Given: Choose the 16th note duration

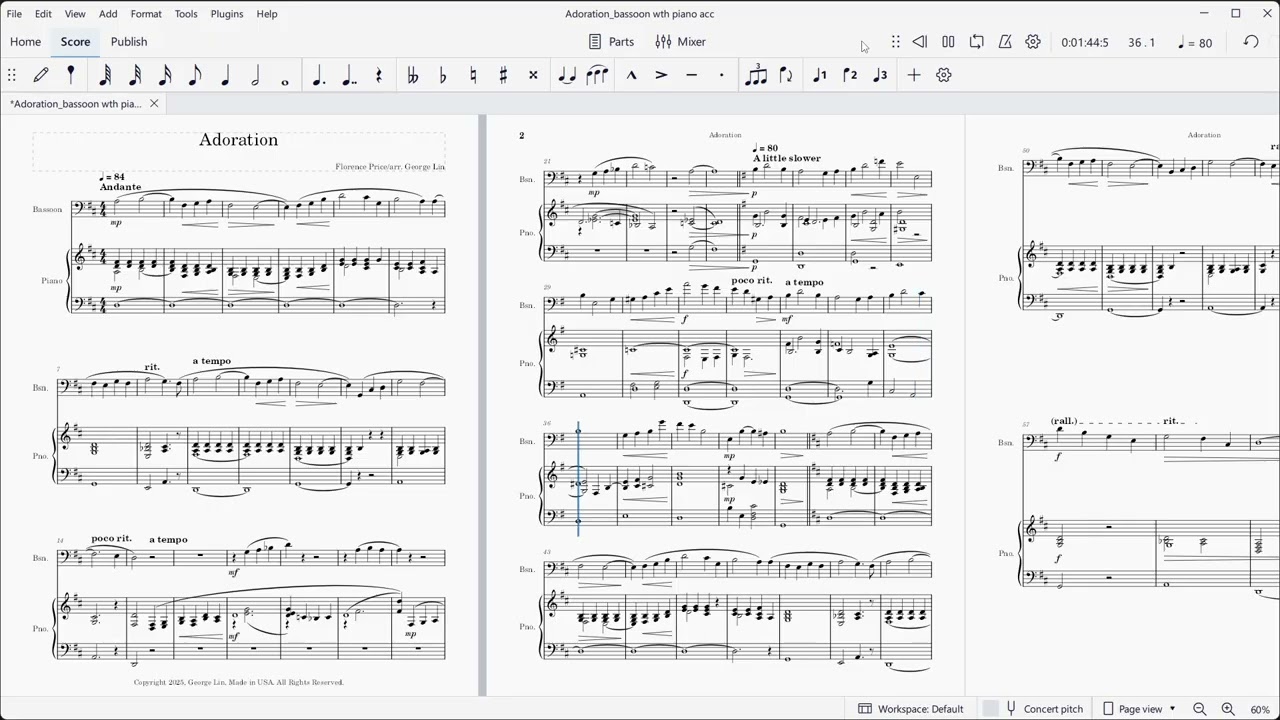Looking at the screenshot, I should (165, 75).
